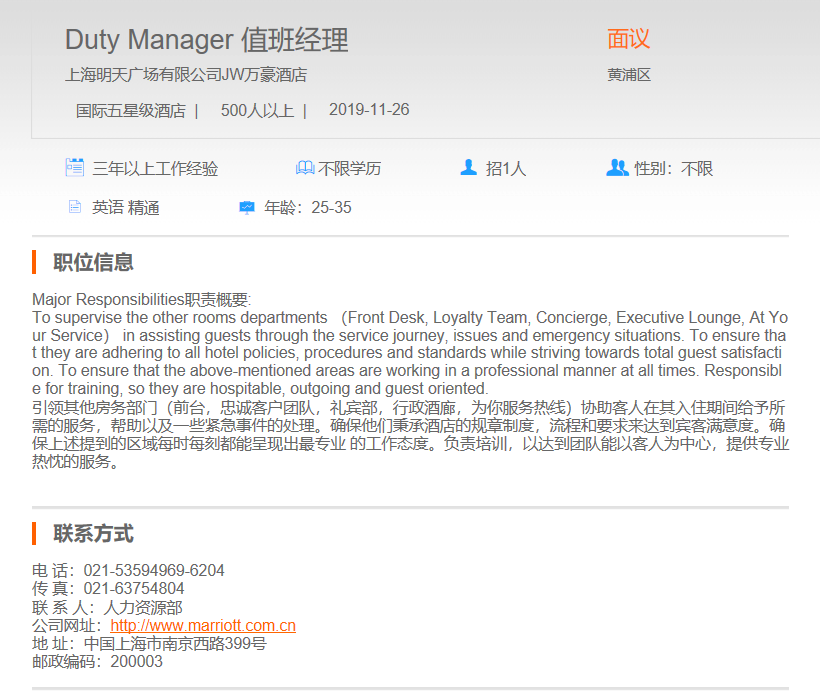Click the 国际五星级酒店 hotel type label
This screenshot has height=700, width=820.
click(x=131, y=110)
